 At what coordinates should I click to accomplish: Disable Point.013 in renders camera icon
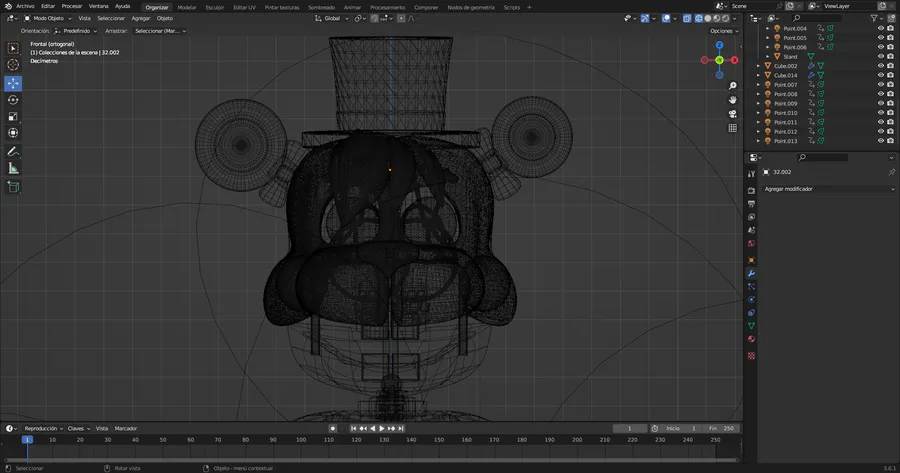890,141
